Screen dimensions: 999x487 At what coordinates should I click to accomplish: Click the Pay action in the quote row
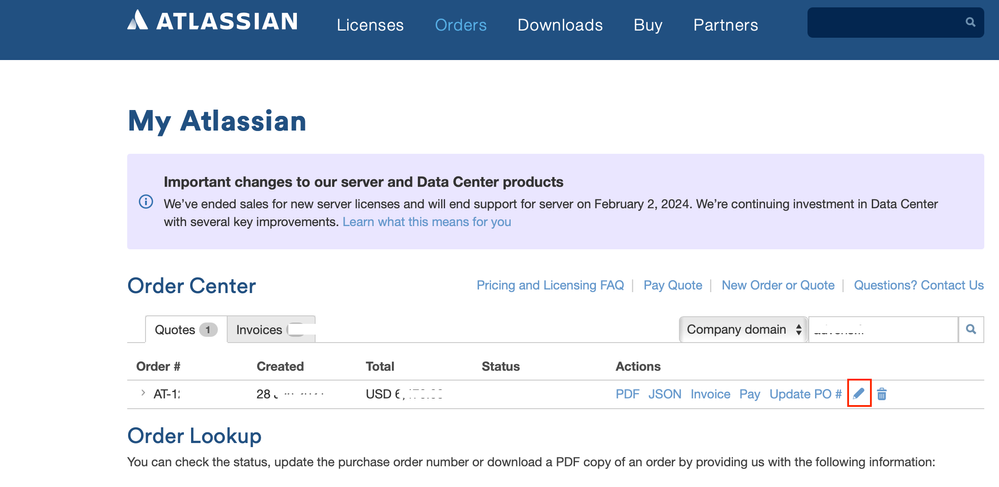(750, 394)
